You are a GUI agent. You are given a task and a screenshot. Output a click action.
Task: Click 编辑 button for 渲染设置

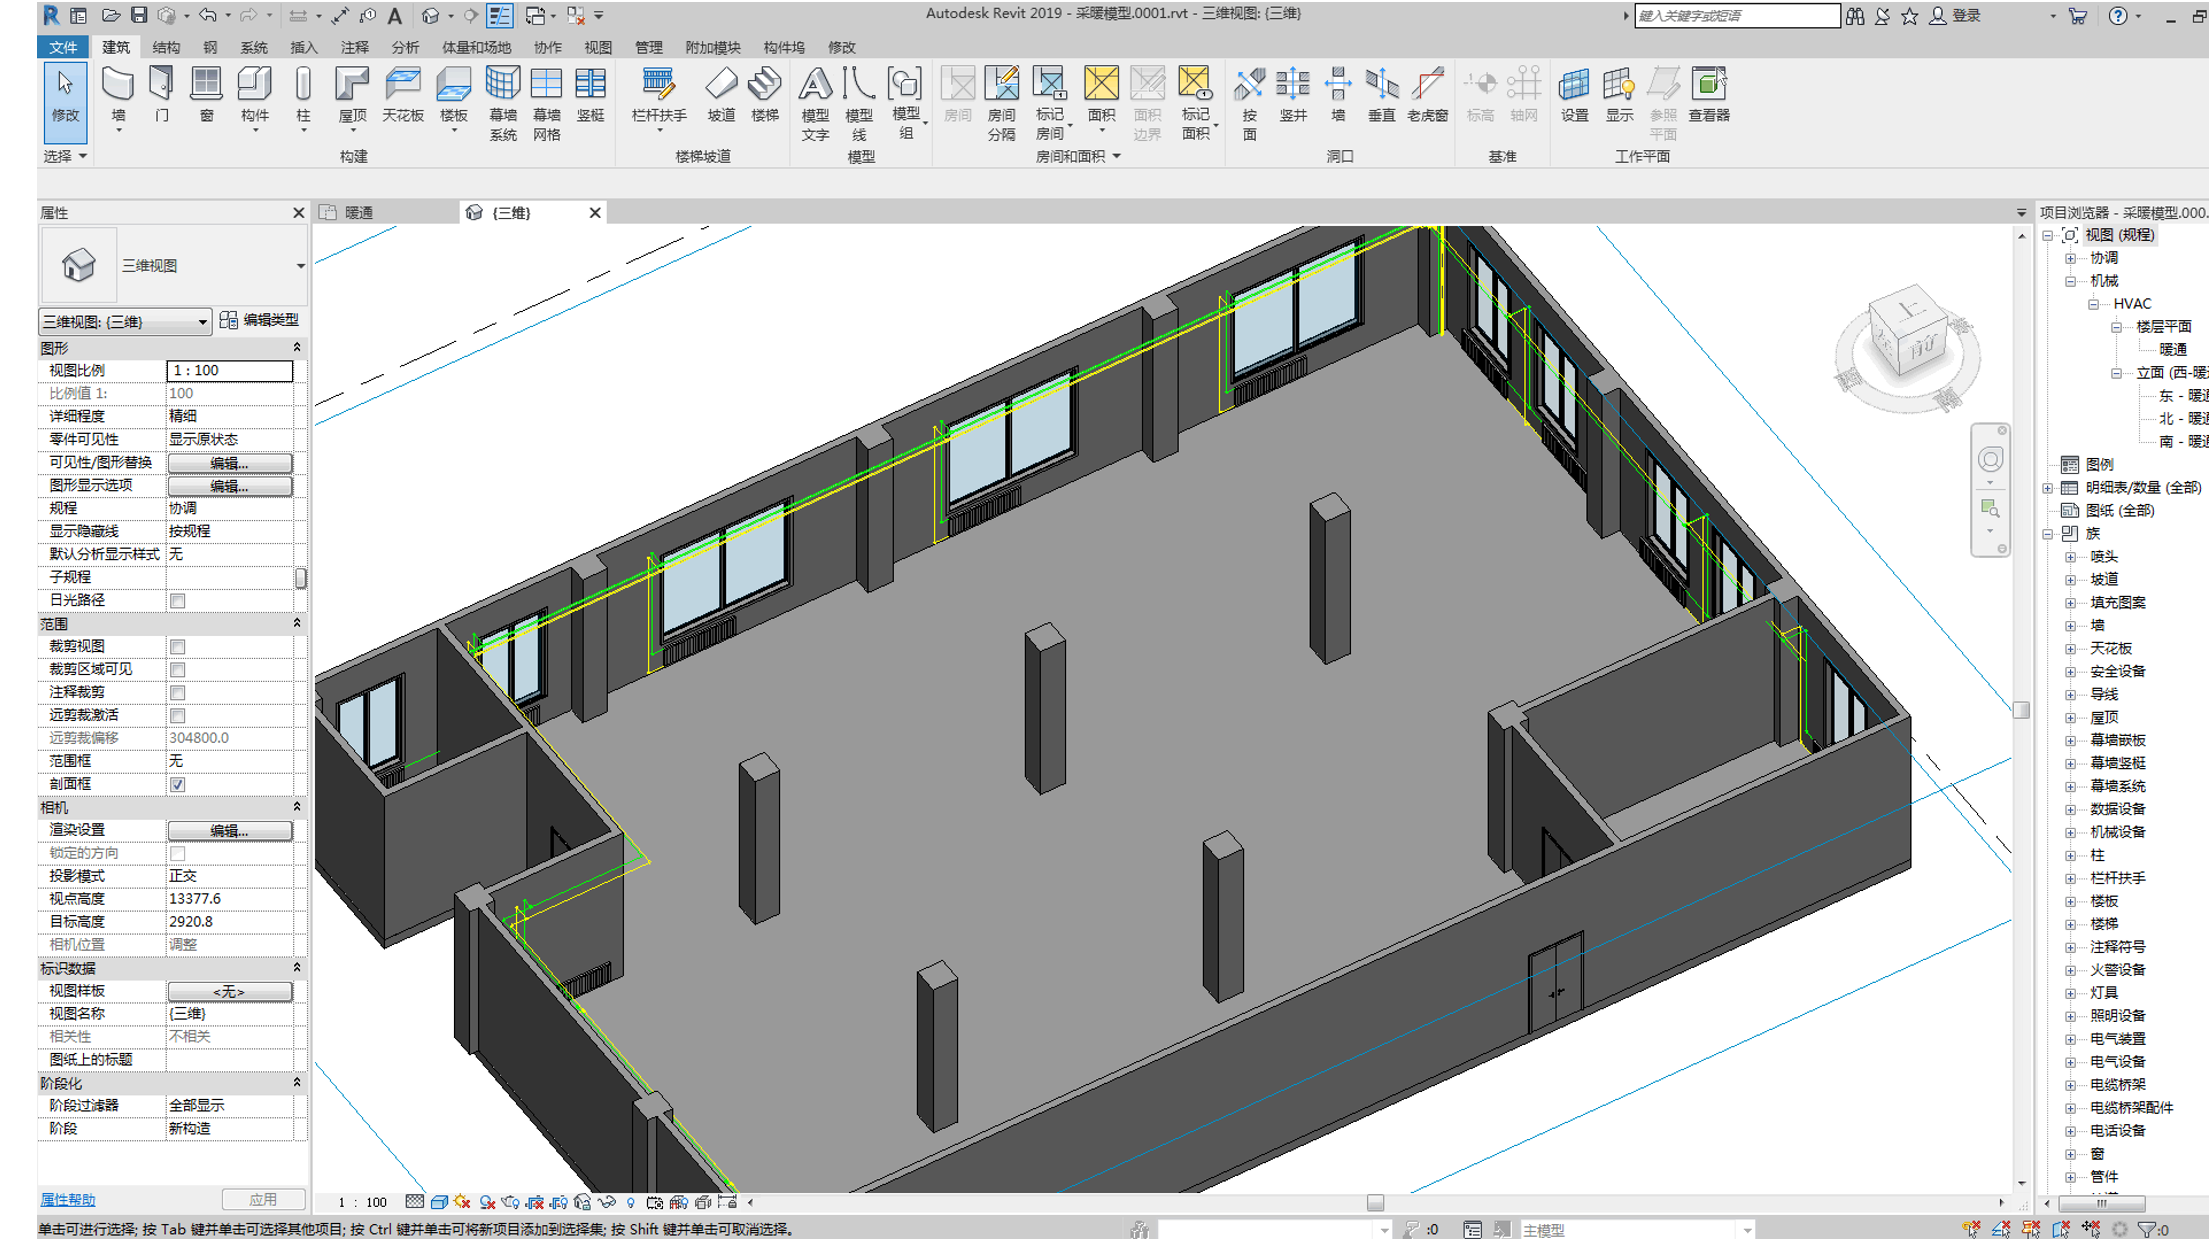point(230,831)
